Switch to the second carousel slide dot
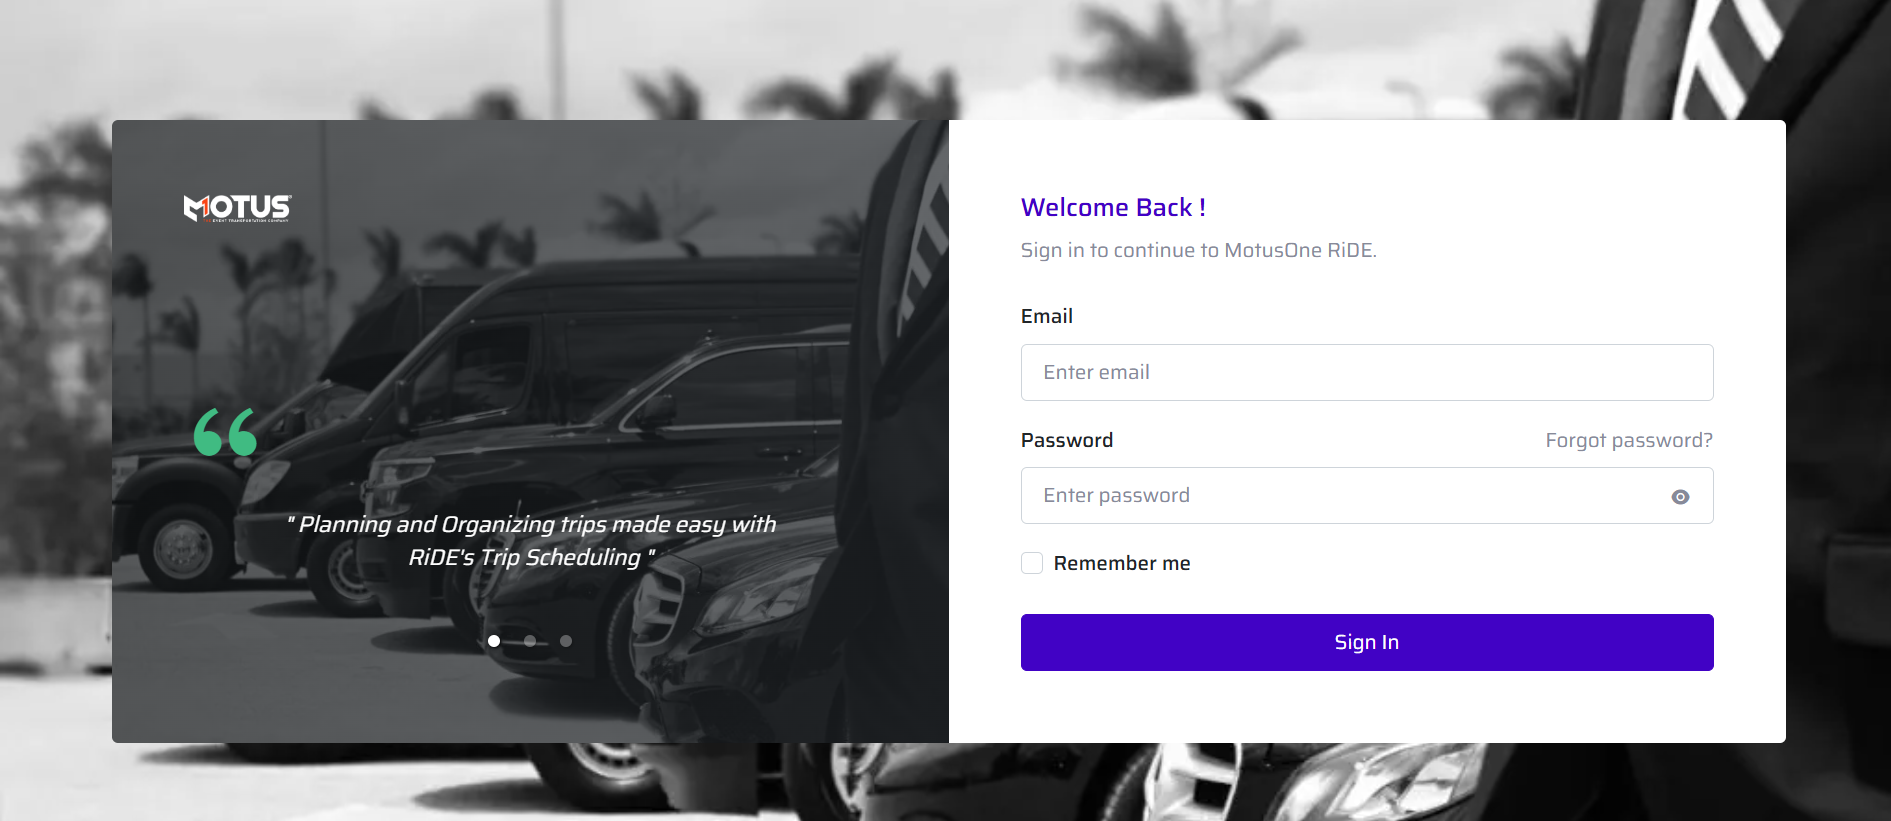The width and height of the screenshot is (1891, 821). pos(530,641)
